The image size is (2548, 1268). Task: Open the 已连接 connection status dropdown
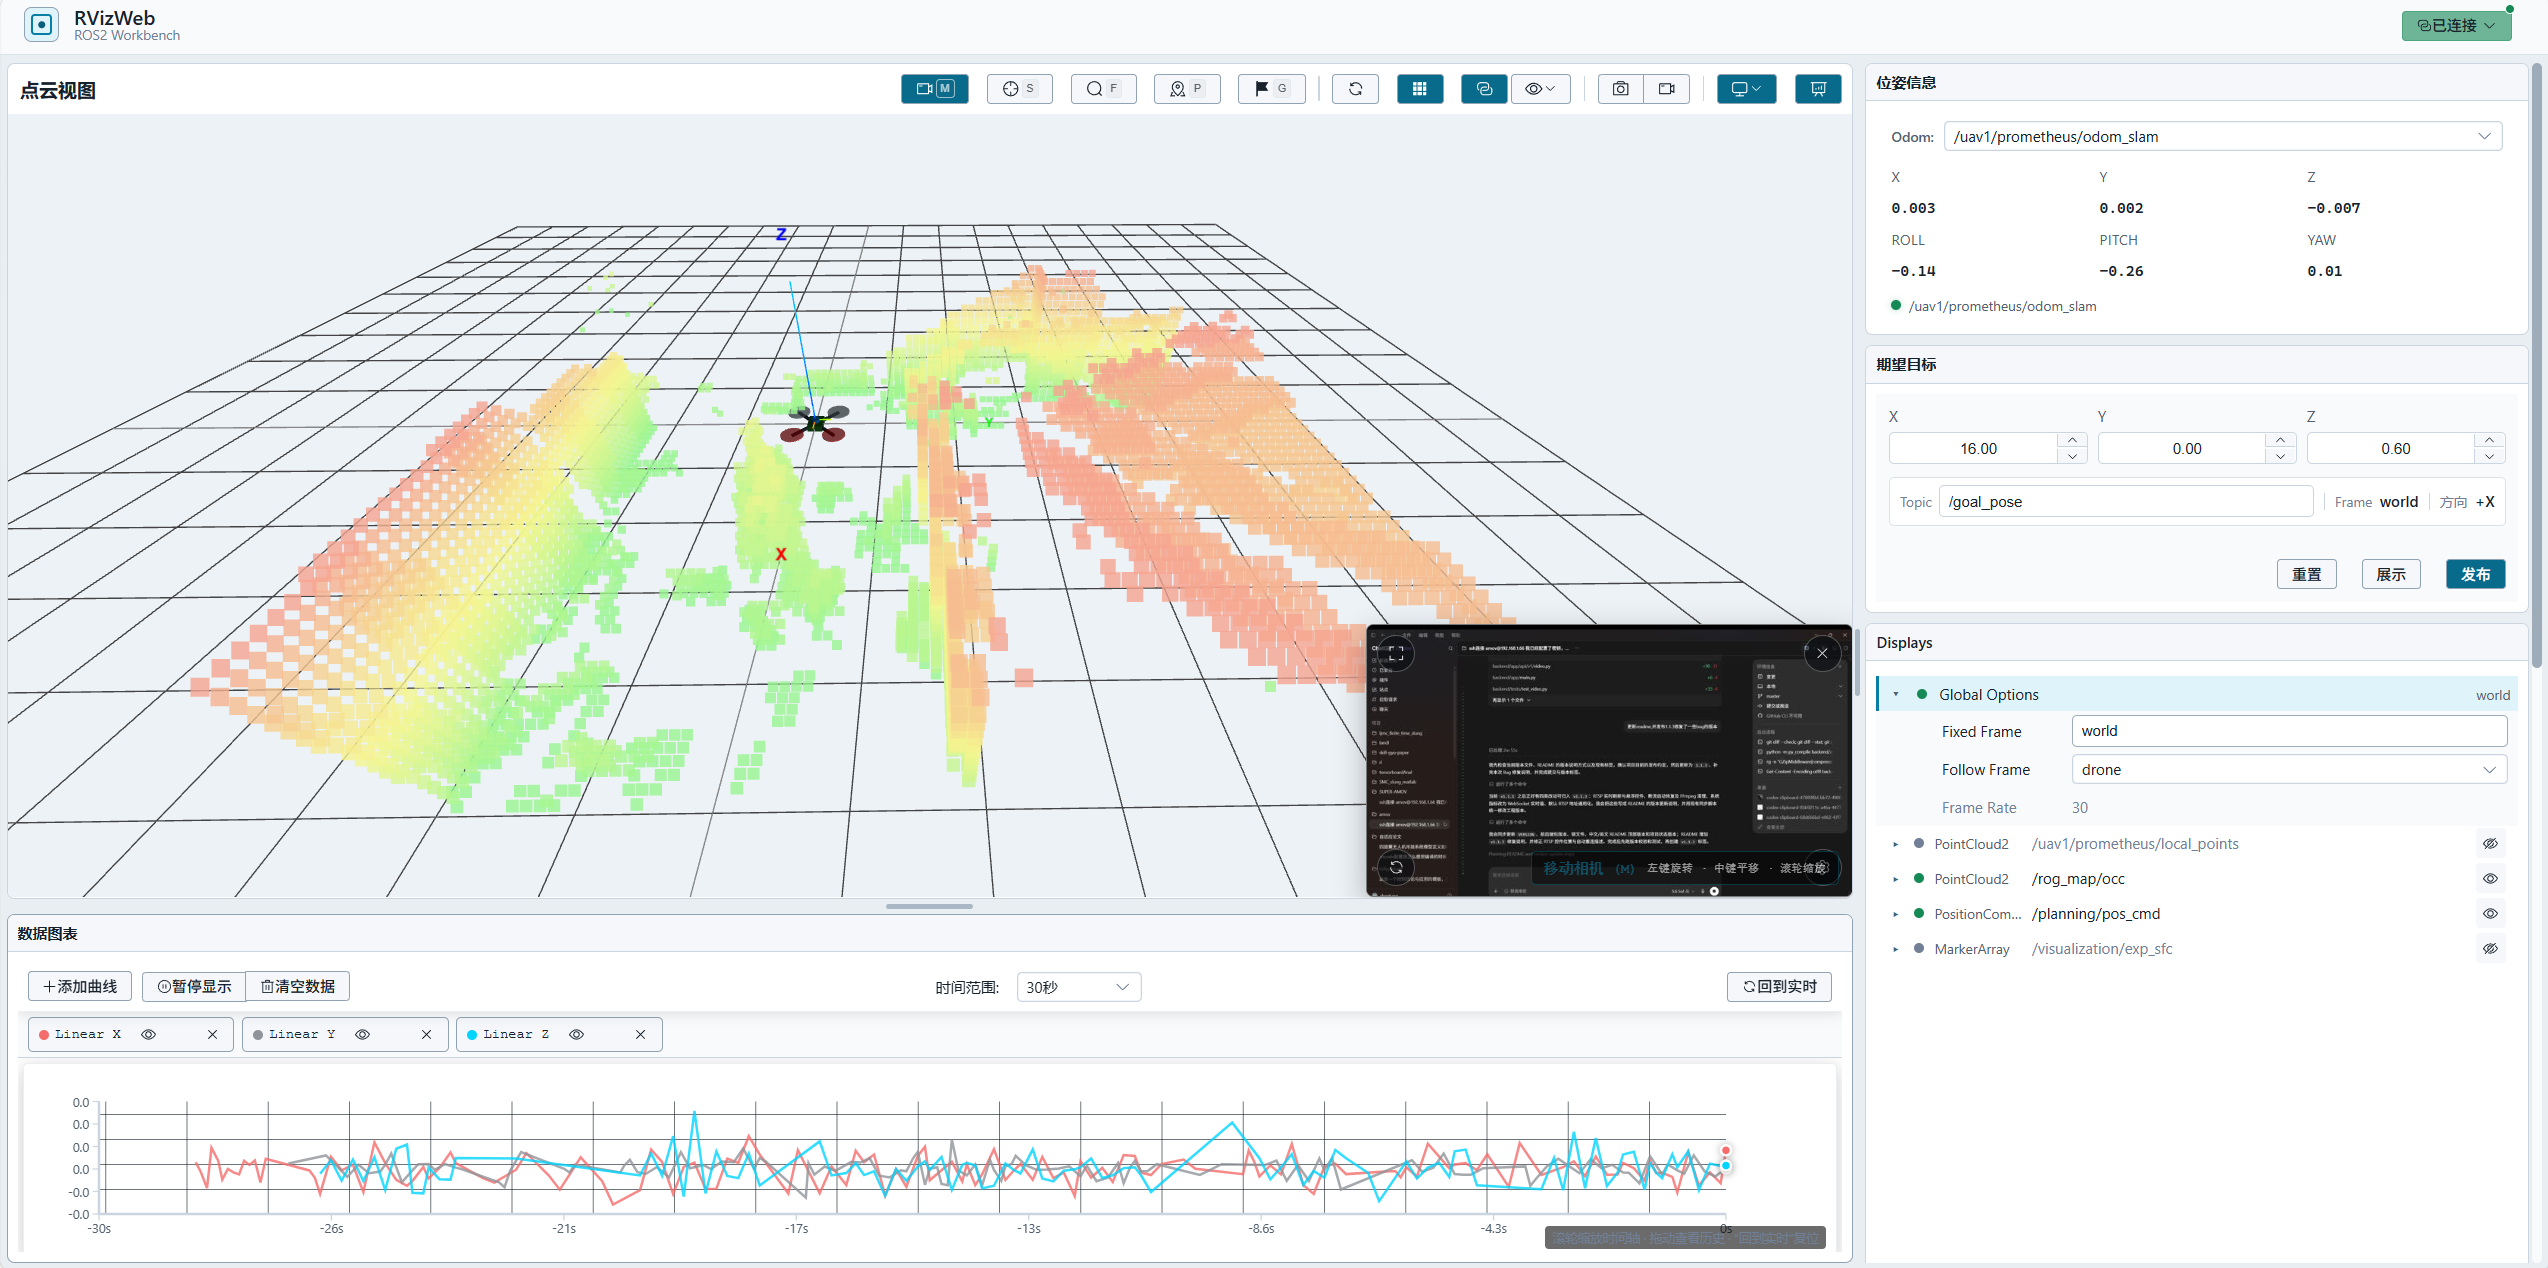point(2455,26)
